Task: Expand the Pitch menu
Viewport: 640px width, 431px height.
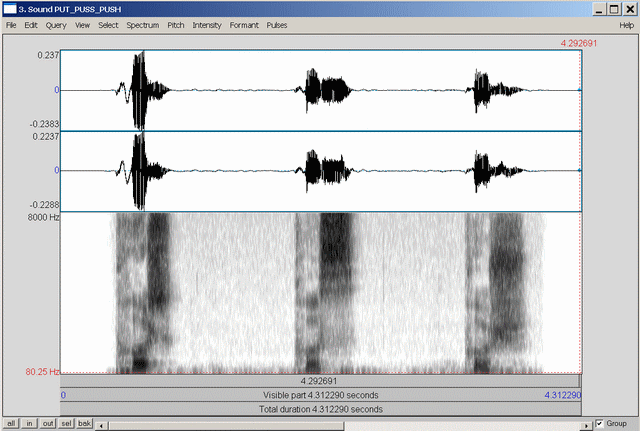Action: coord(175,24)
